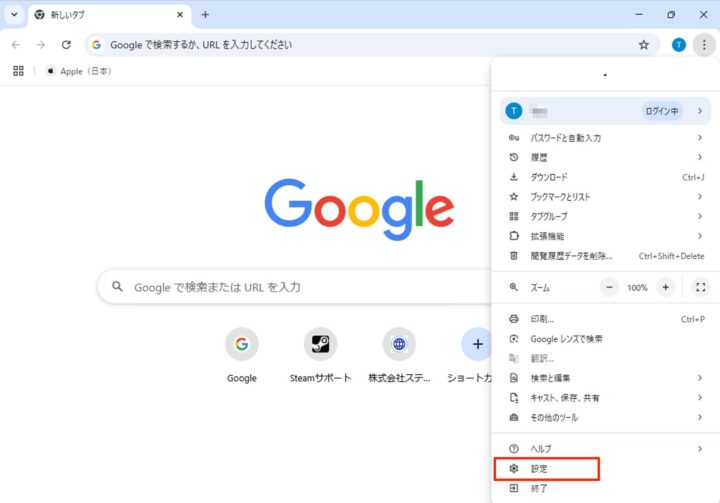
Task: Enter fullscreen with the zoom row icon
Action: (701, 288)
